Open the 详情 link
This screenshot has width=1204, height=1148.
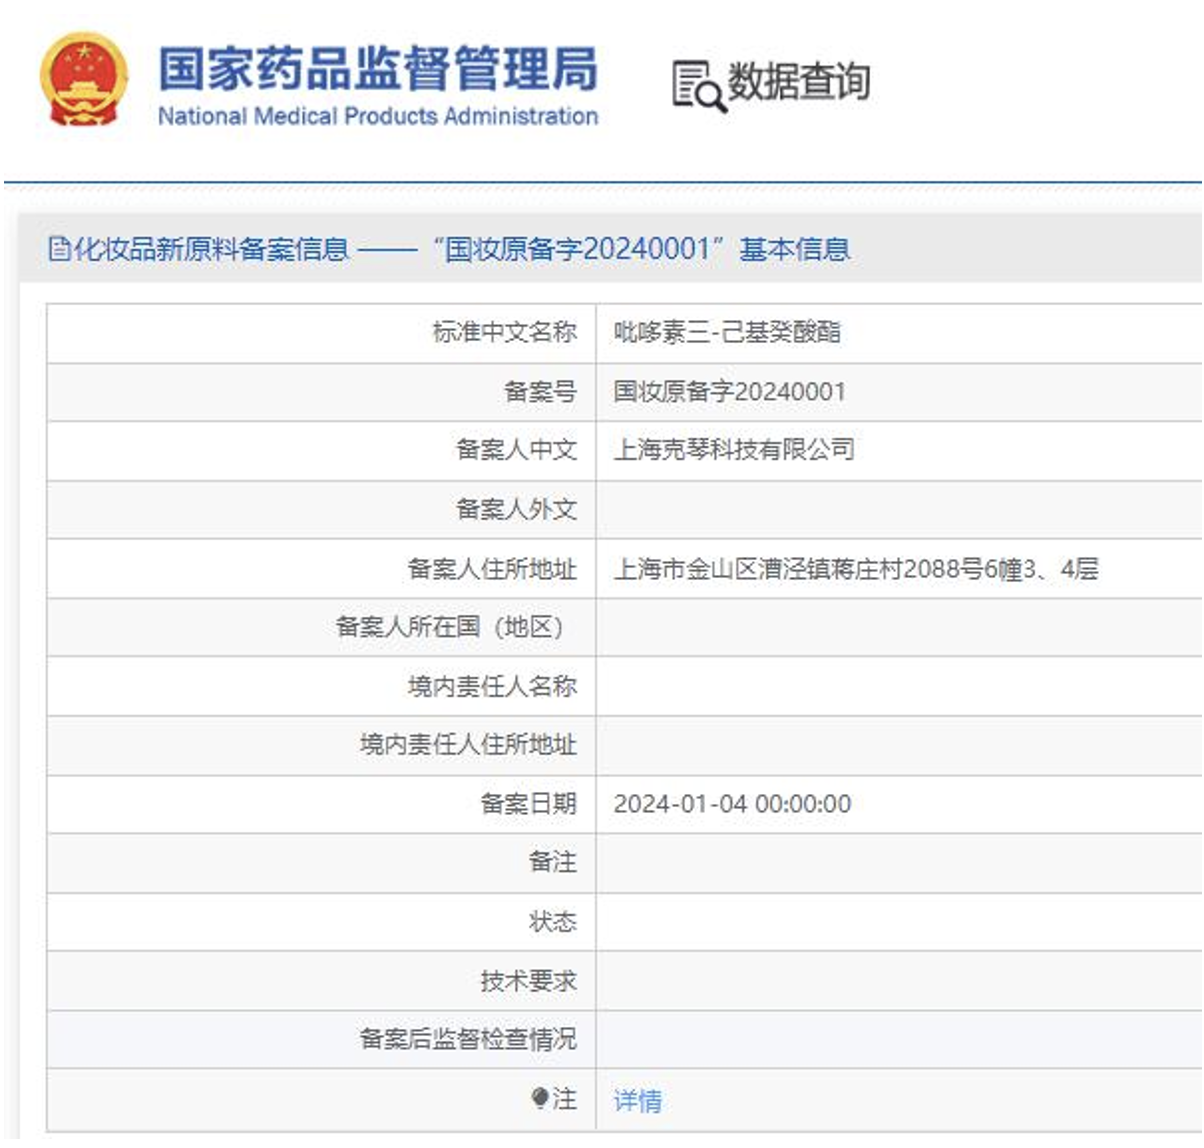[x=637, y=1100]
